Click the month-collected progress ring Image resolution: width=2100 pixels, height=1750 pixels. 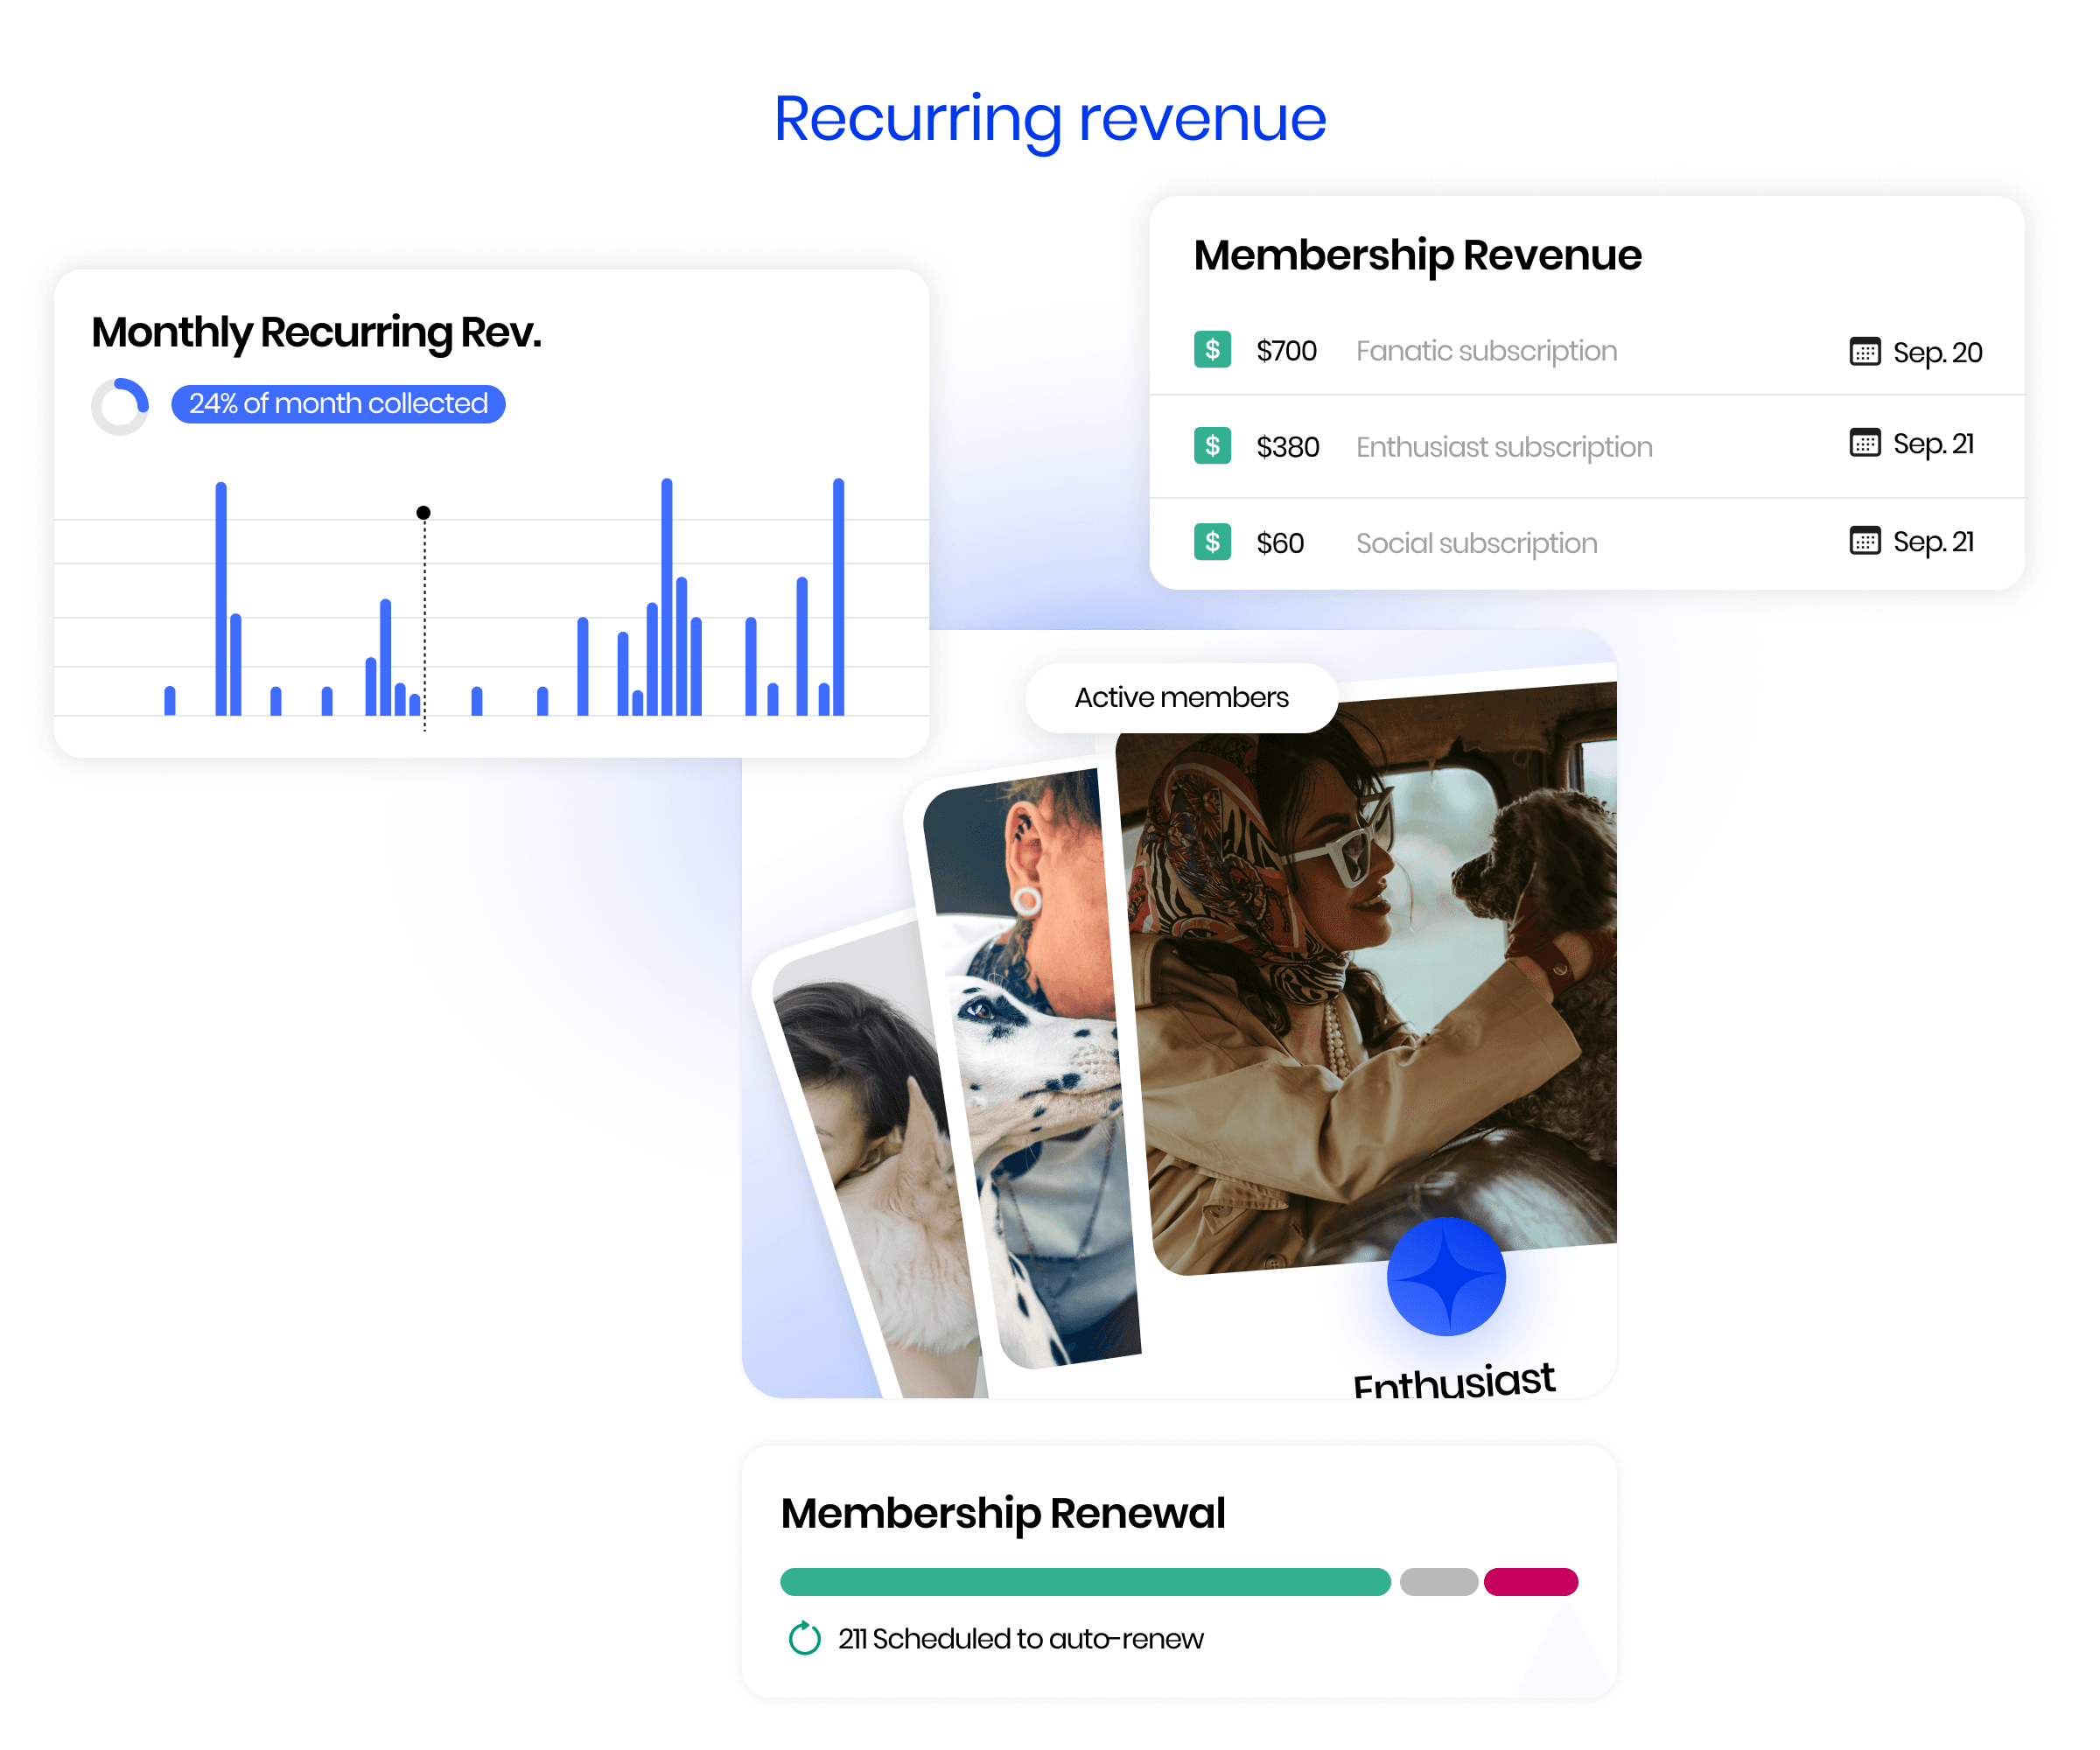[120, 406]
